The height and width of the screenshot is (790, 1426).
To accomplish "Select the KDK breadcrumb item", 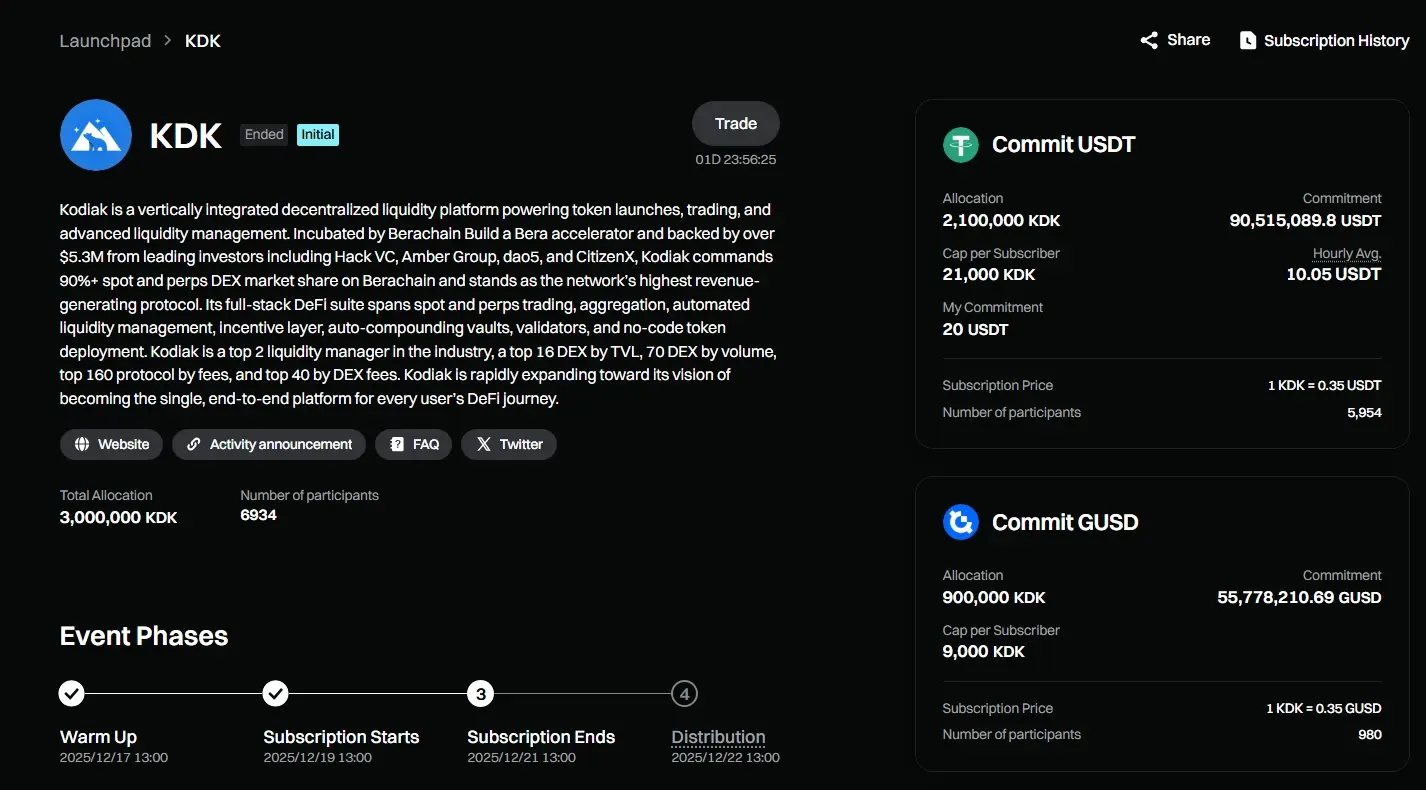I will 203,41.
